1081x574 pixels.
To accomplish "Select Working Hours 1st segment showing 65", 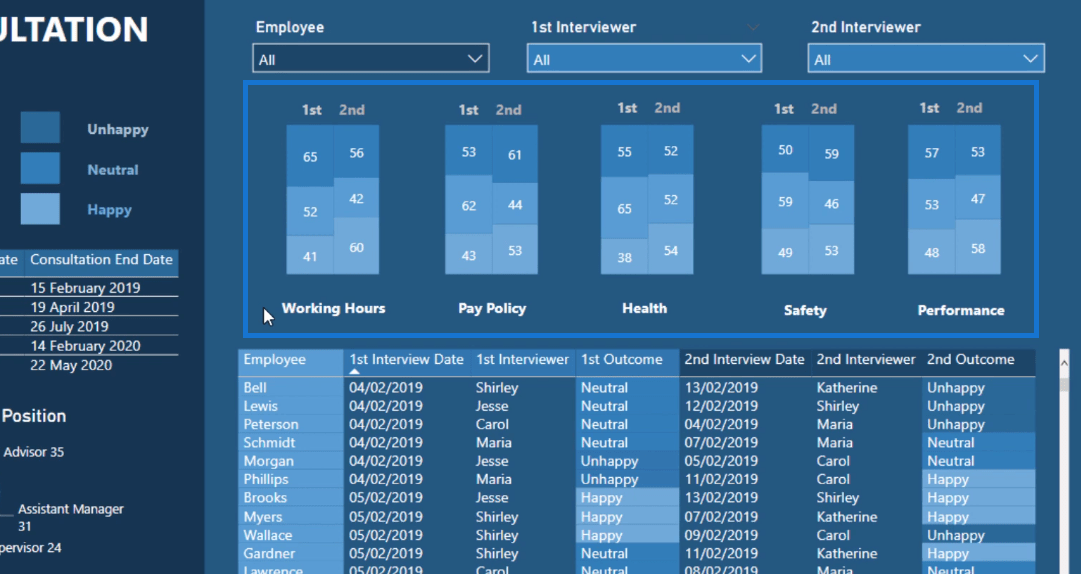I will [310, 156].
